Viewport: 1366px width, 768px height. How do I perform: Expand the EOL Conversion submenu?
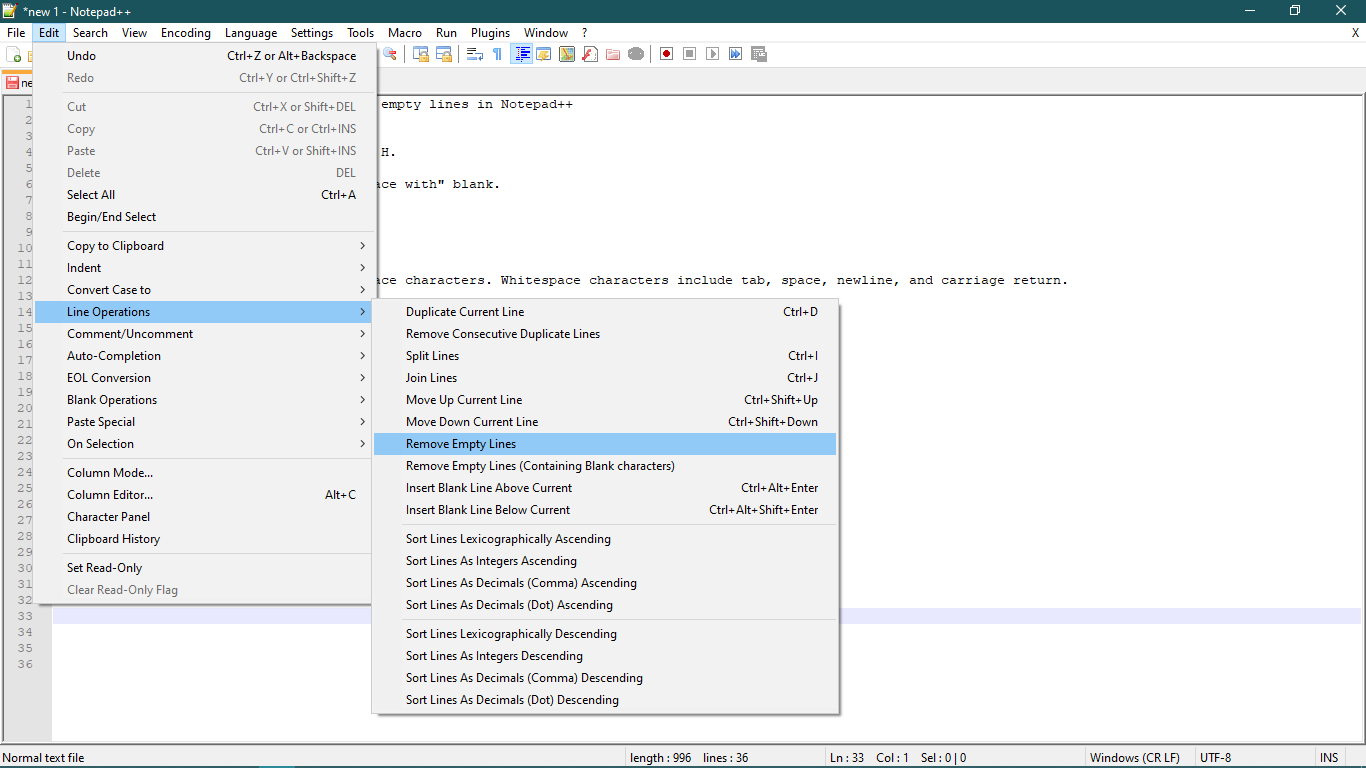pos(108,377)
